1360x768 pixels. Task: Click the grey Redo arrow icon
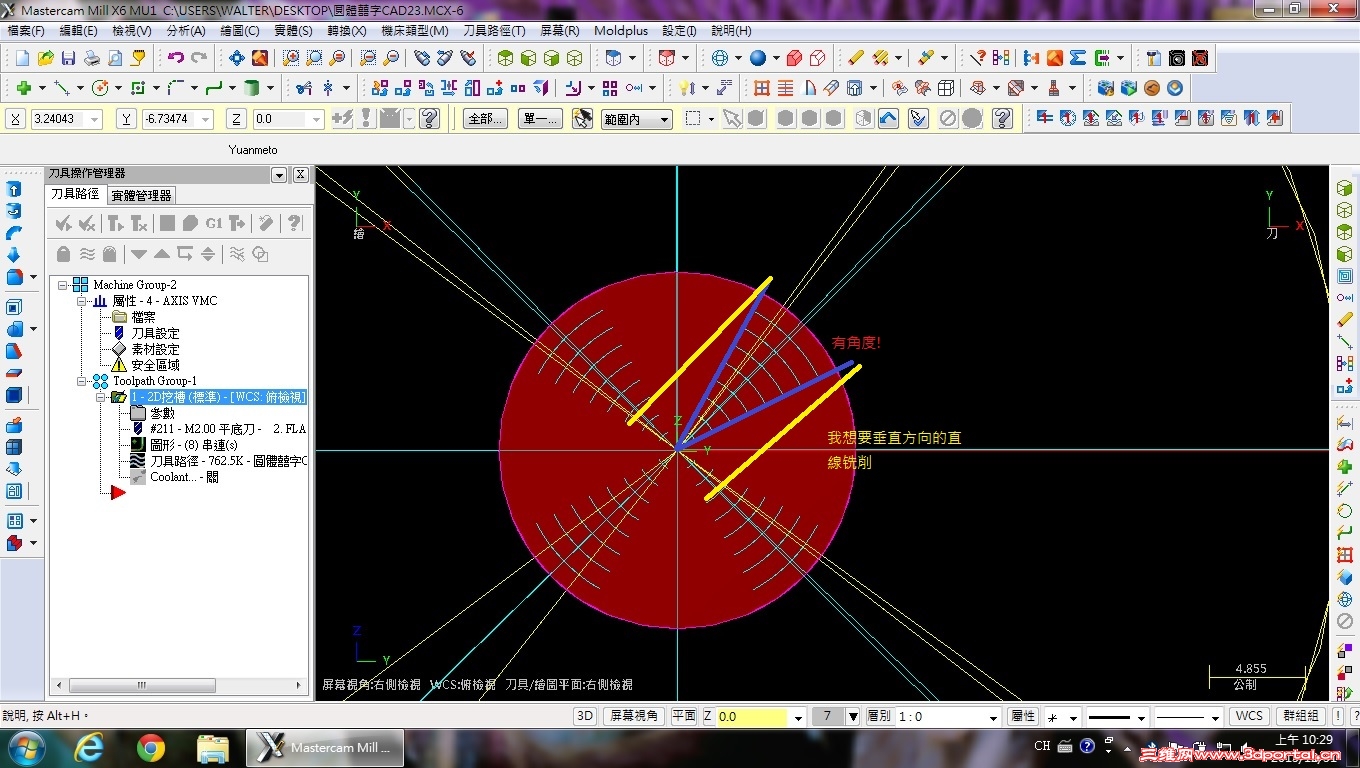pos(199,58)
